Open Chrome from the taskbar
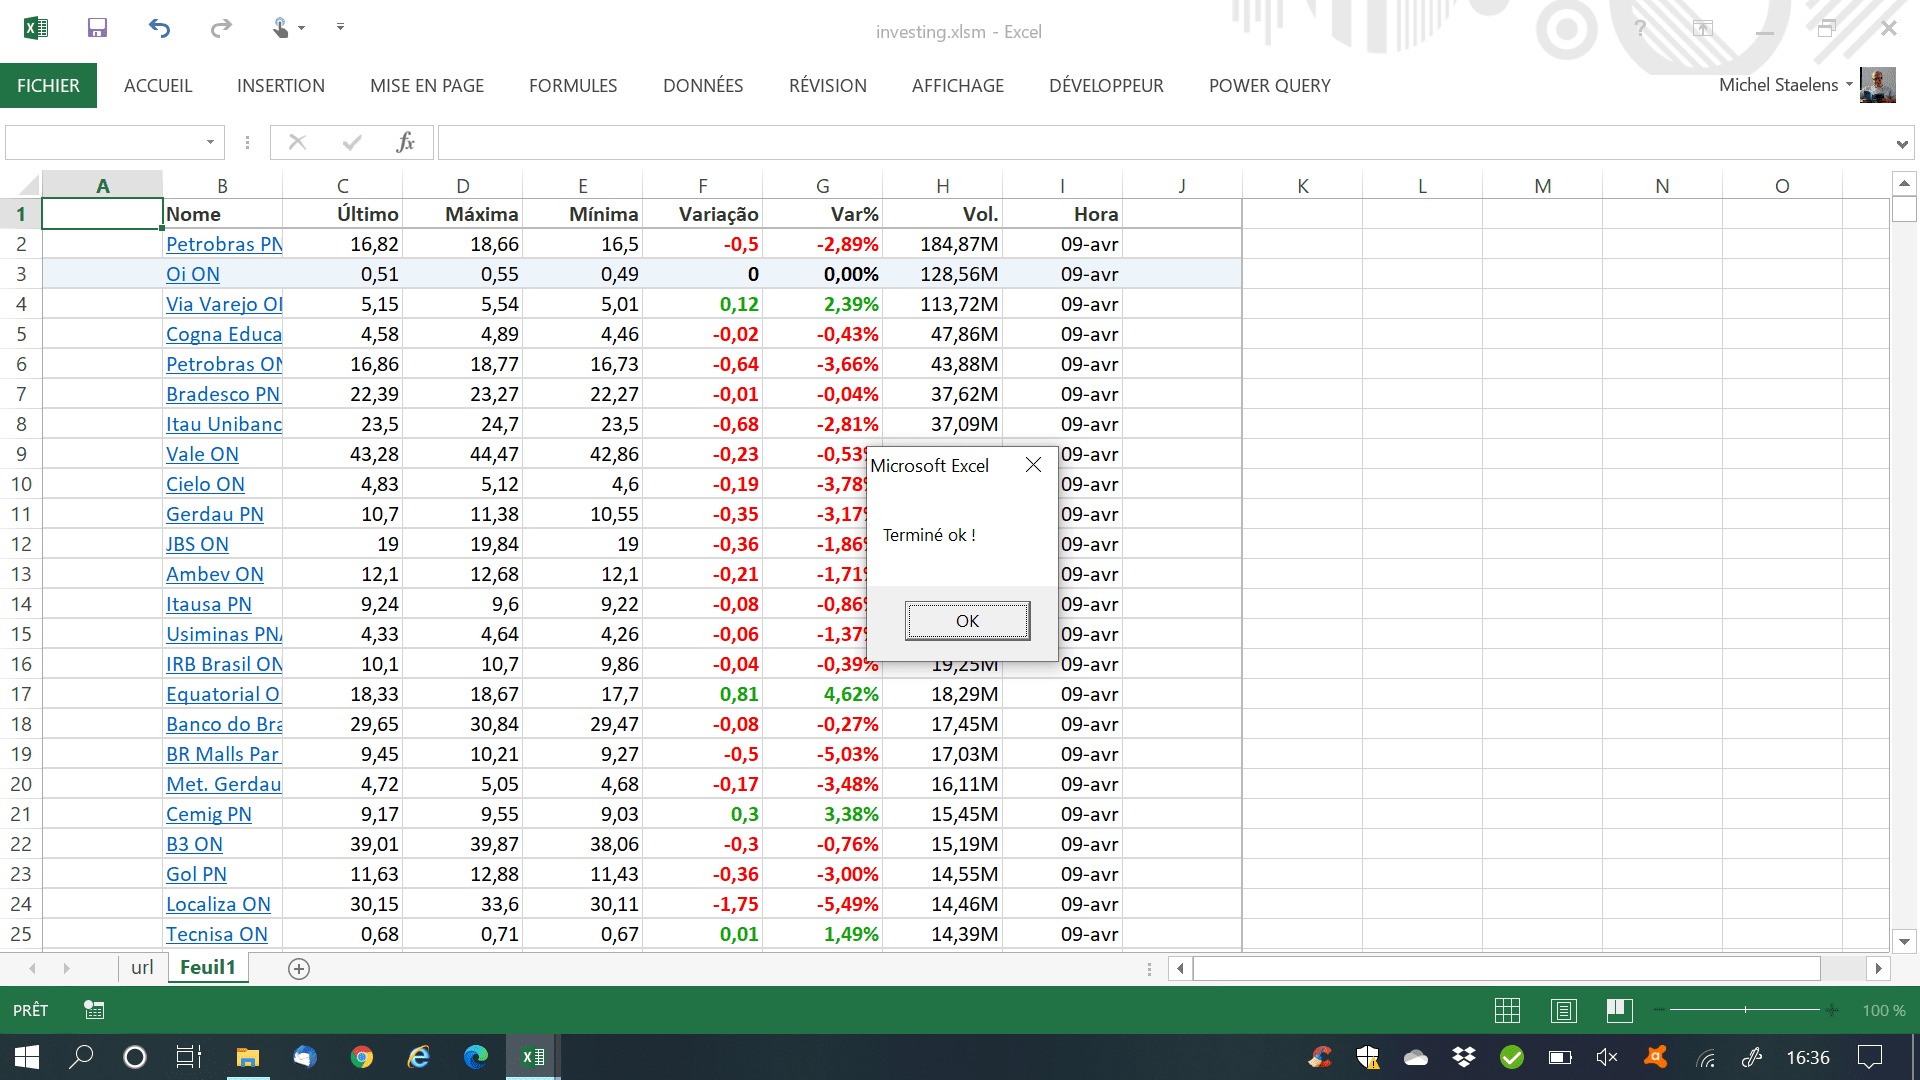The height and width of the screenshot is (1080, 1920). (x=362, y=1057)
